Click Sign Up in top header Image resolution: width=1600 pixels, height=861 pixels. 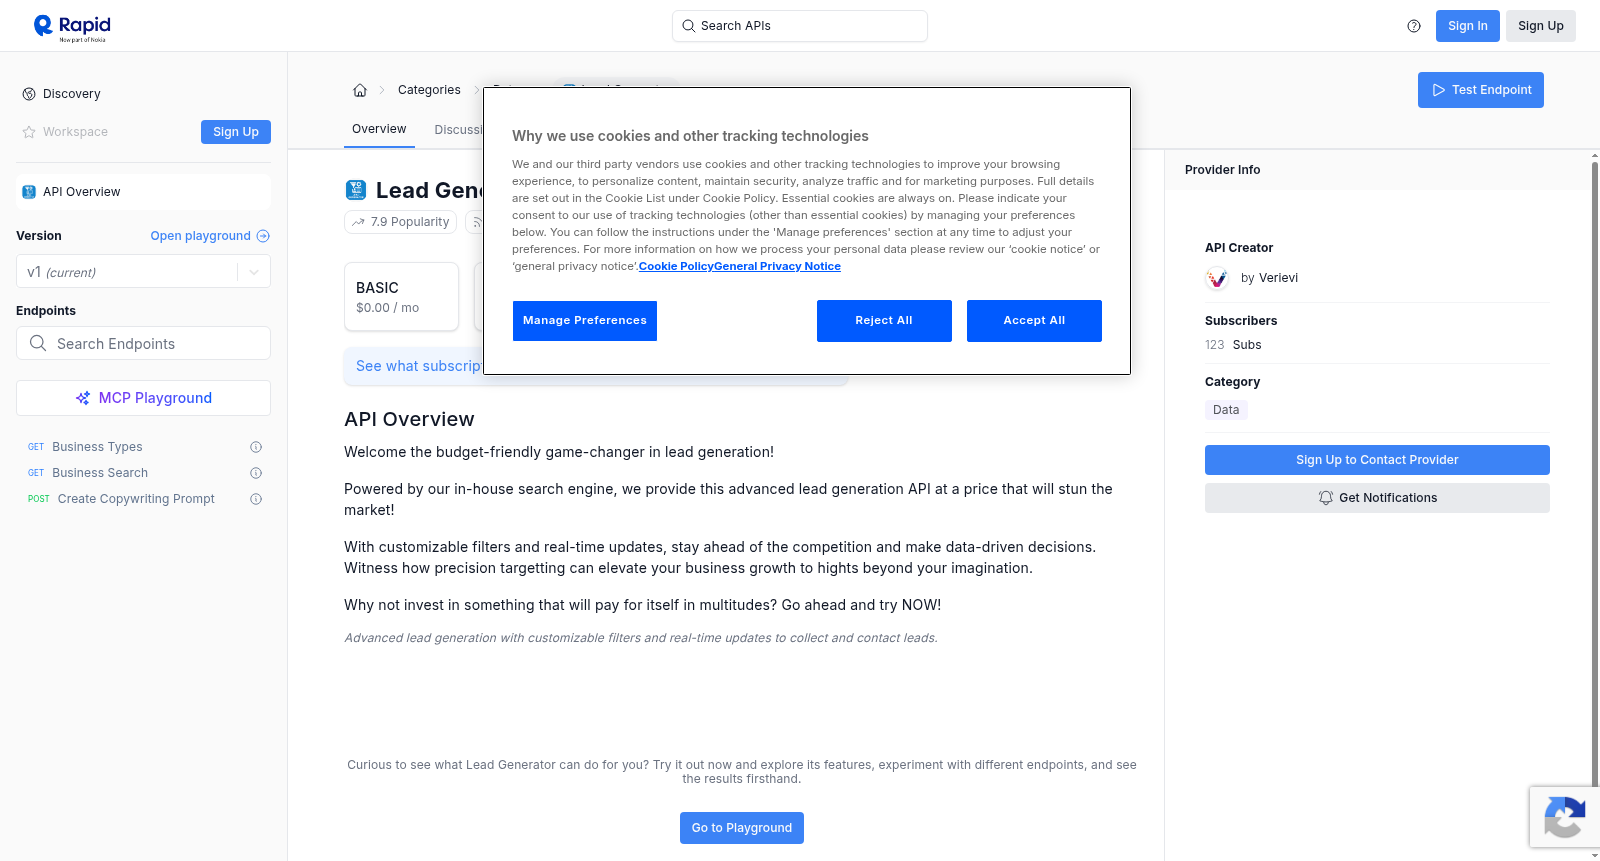coord(1541,26)
